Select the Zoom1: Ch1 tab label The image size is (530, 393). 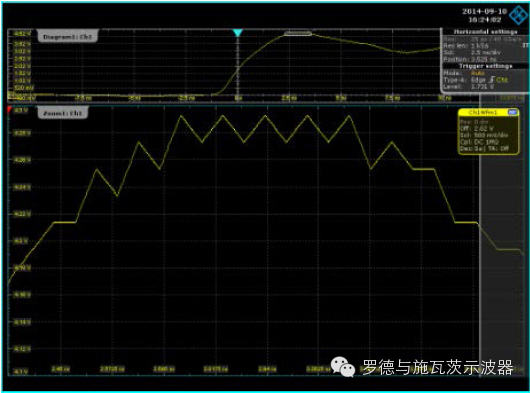(x=63, y=113)
